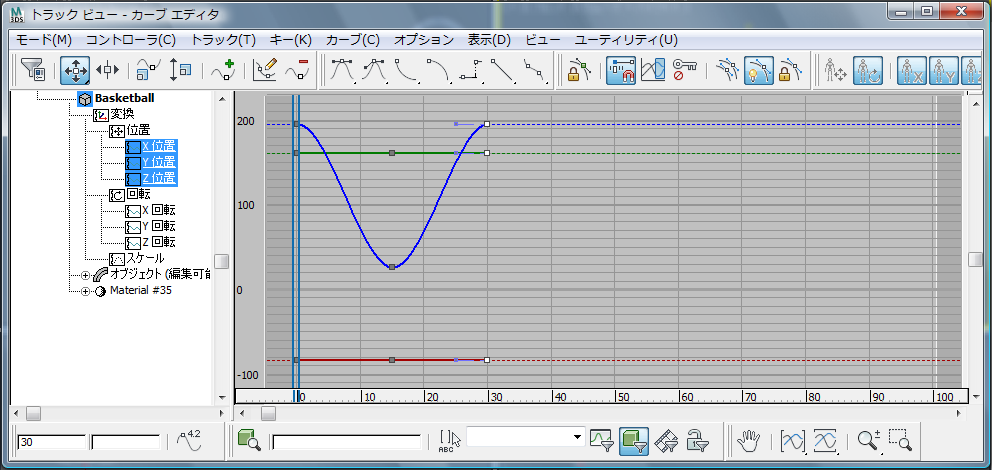Viewport: 992px width, 470px height.
Task: Toggle Lock Tangents padlock button
Action: click(x=789, y=70)
